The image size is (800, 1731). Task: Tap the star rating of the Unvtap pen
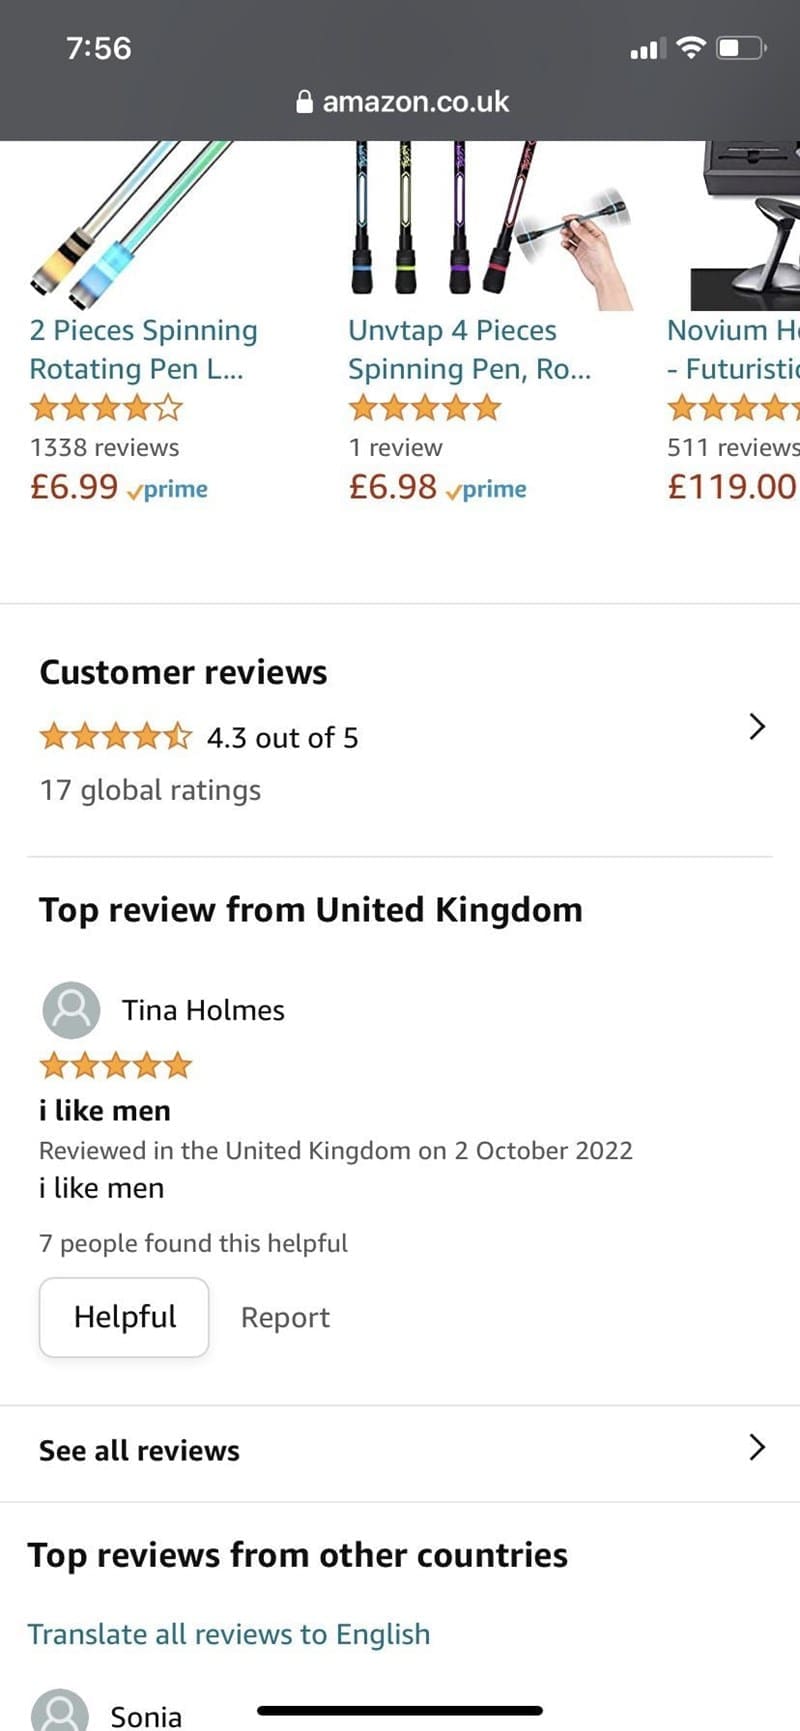click(424, 407)
